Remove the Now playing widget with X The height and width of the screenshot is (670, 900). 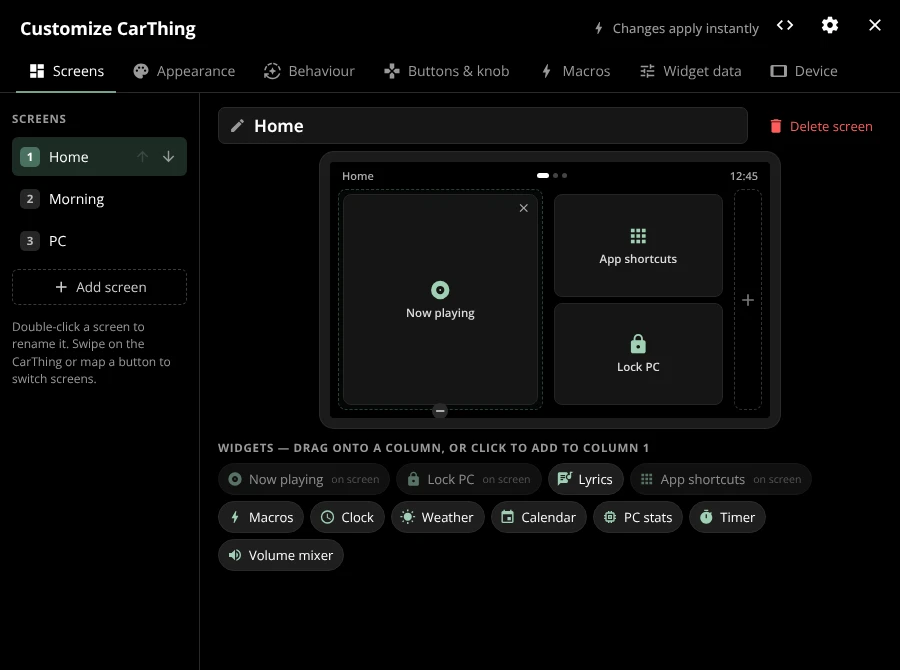click(523, 208)
